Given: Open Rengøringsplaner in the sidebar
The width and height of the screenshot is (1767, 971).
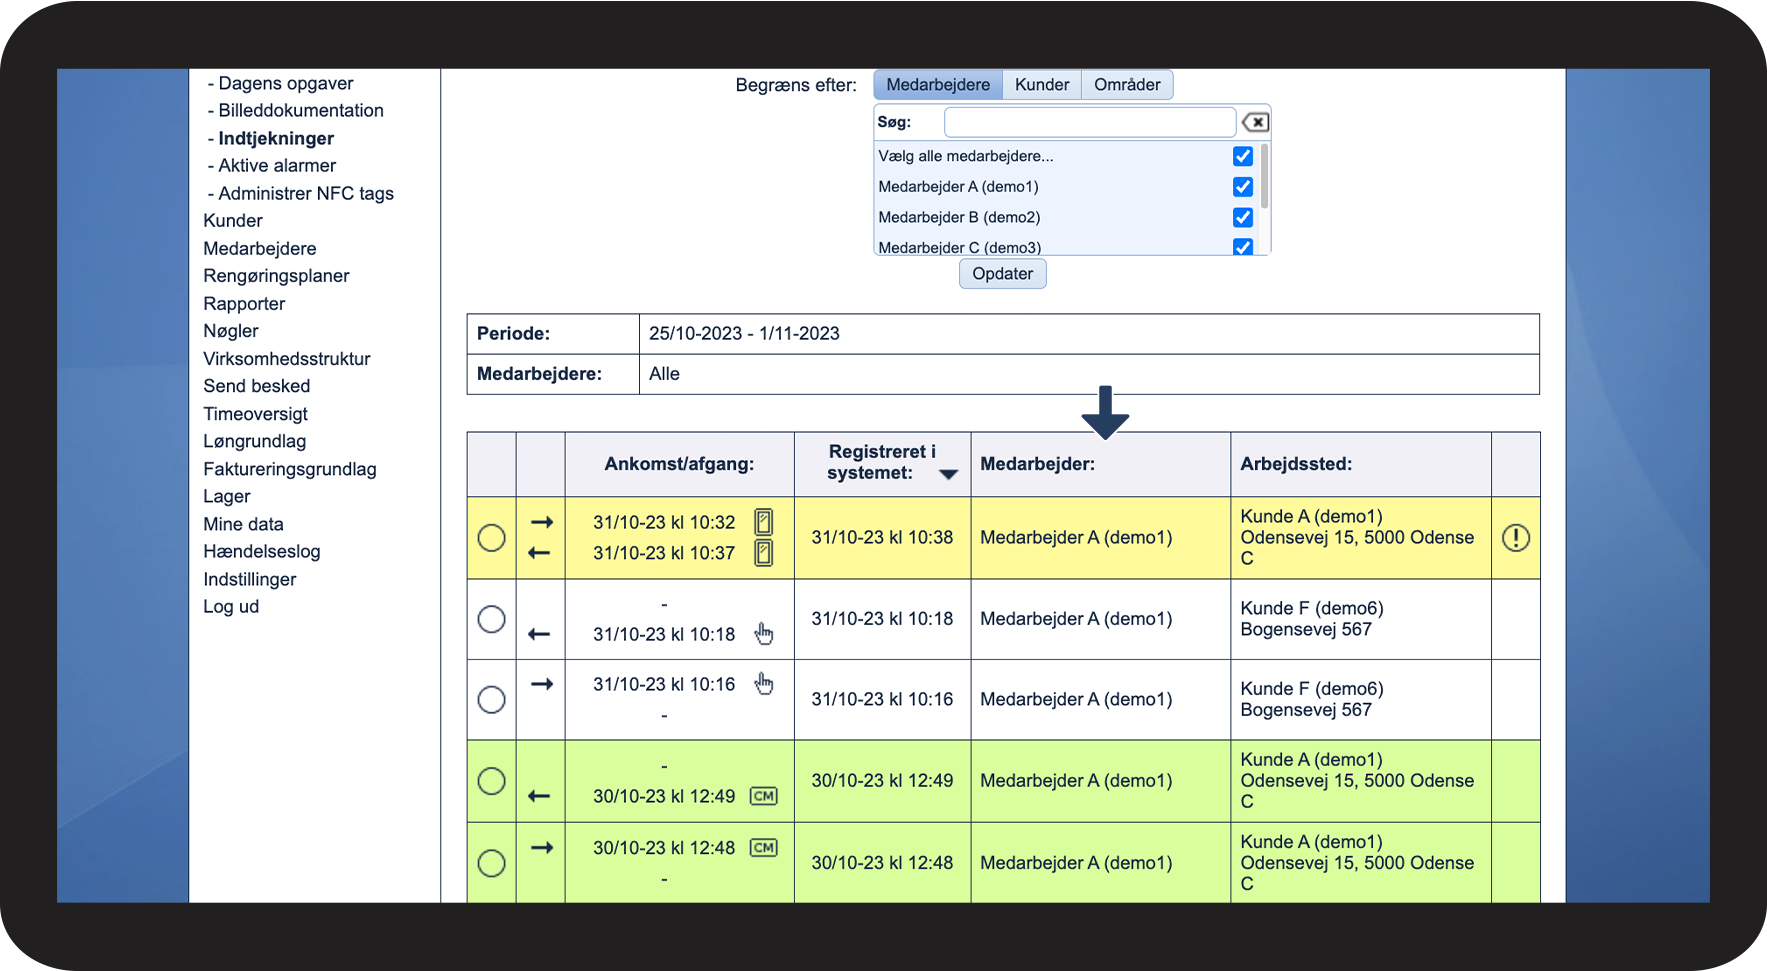Looking at the screenshot, I should [277, 275].
